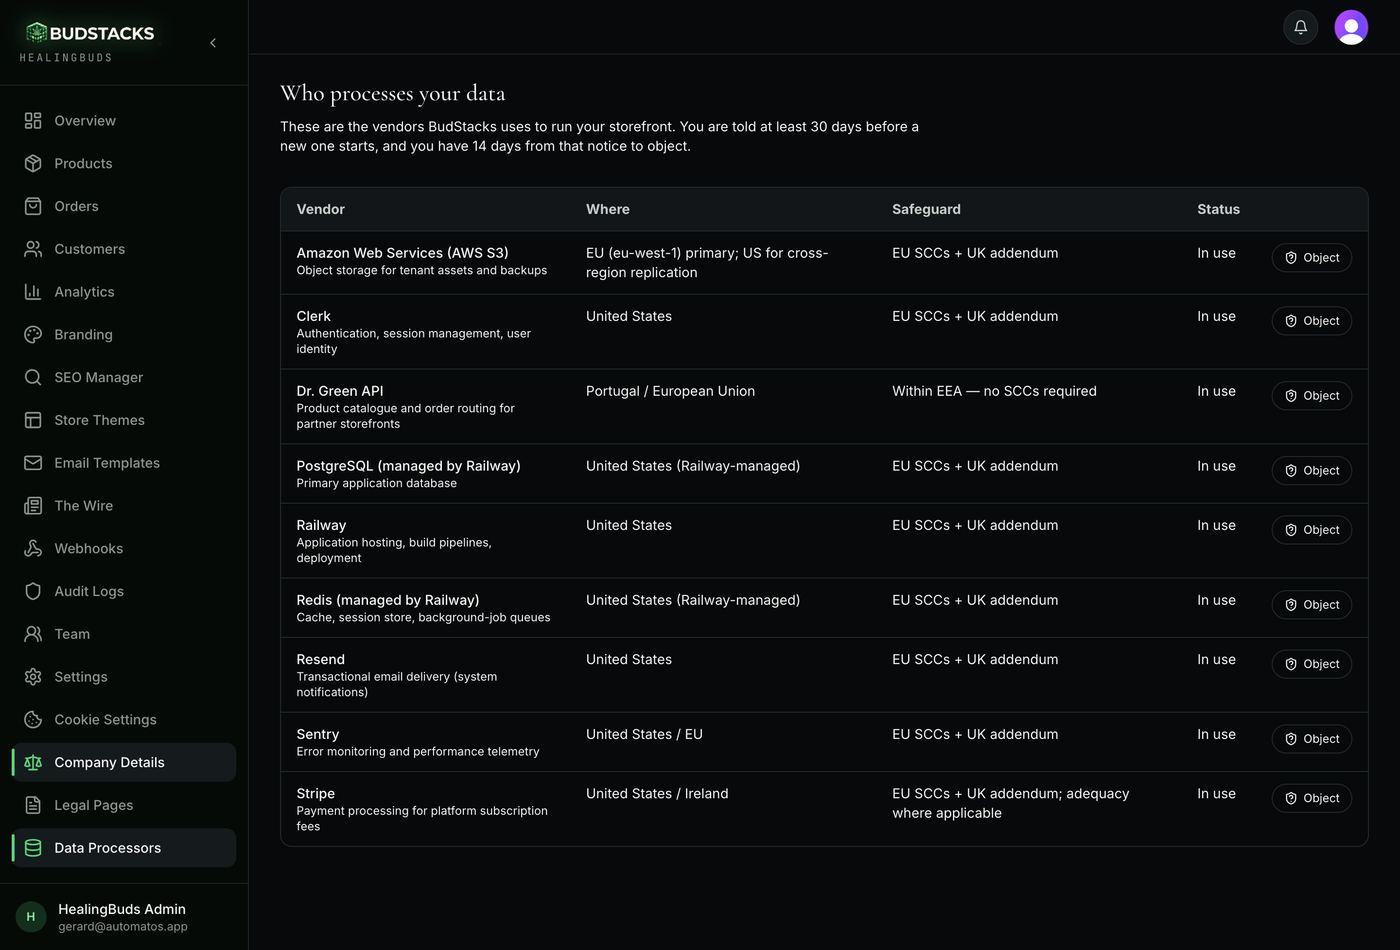Open Cookie Settings
1400x950 pixels.
[x=124, y=720]
